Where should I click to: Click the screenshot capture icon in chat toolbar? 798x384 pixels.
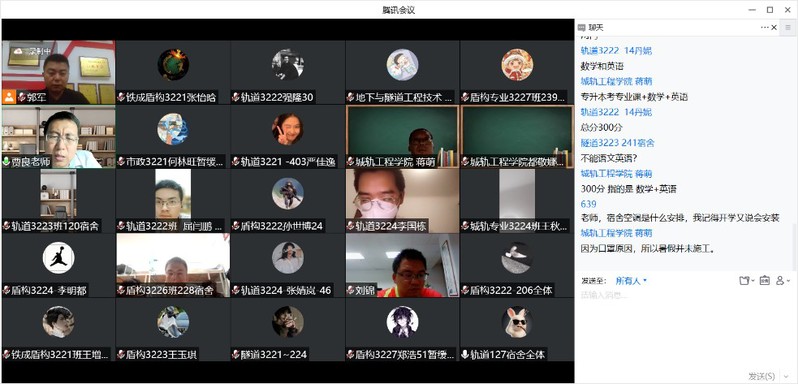click(x=764, y=280)
